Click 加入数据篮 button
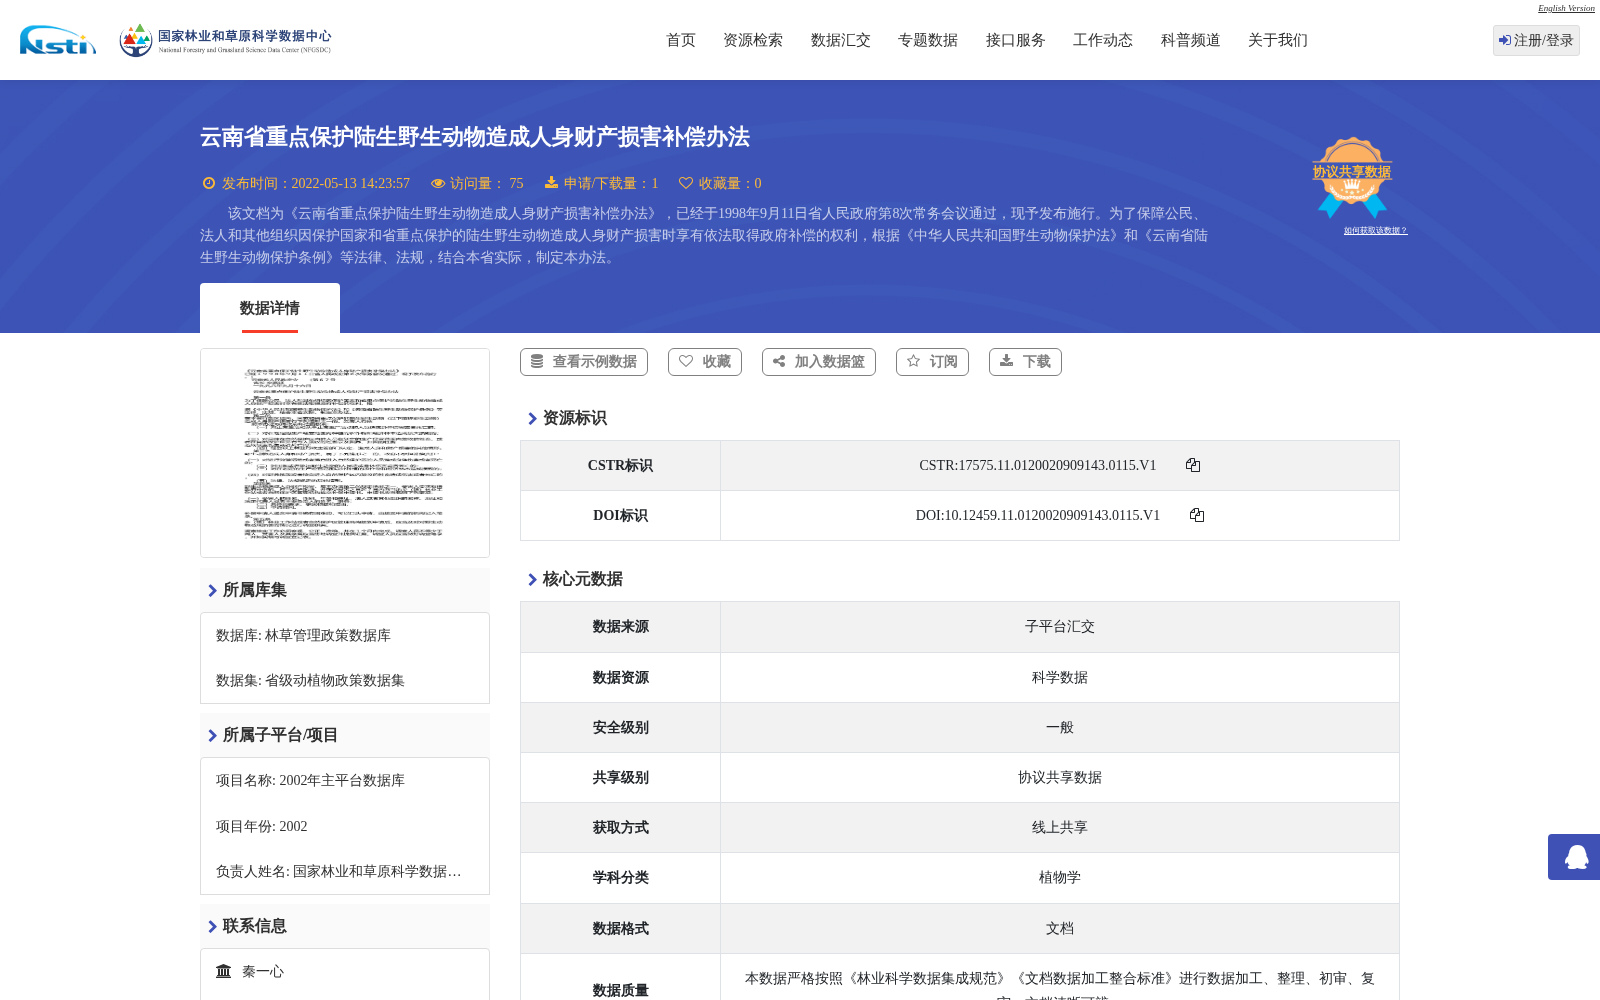Viewport: 1600px width, 1000px height. point(819,362)
